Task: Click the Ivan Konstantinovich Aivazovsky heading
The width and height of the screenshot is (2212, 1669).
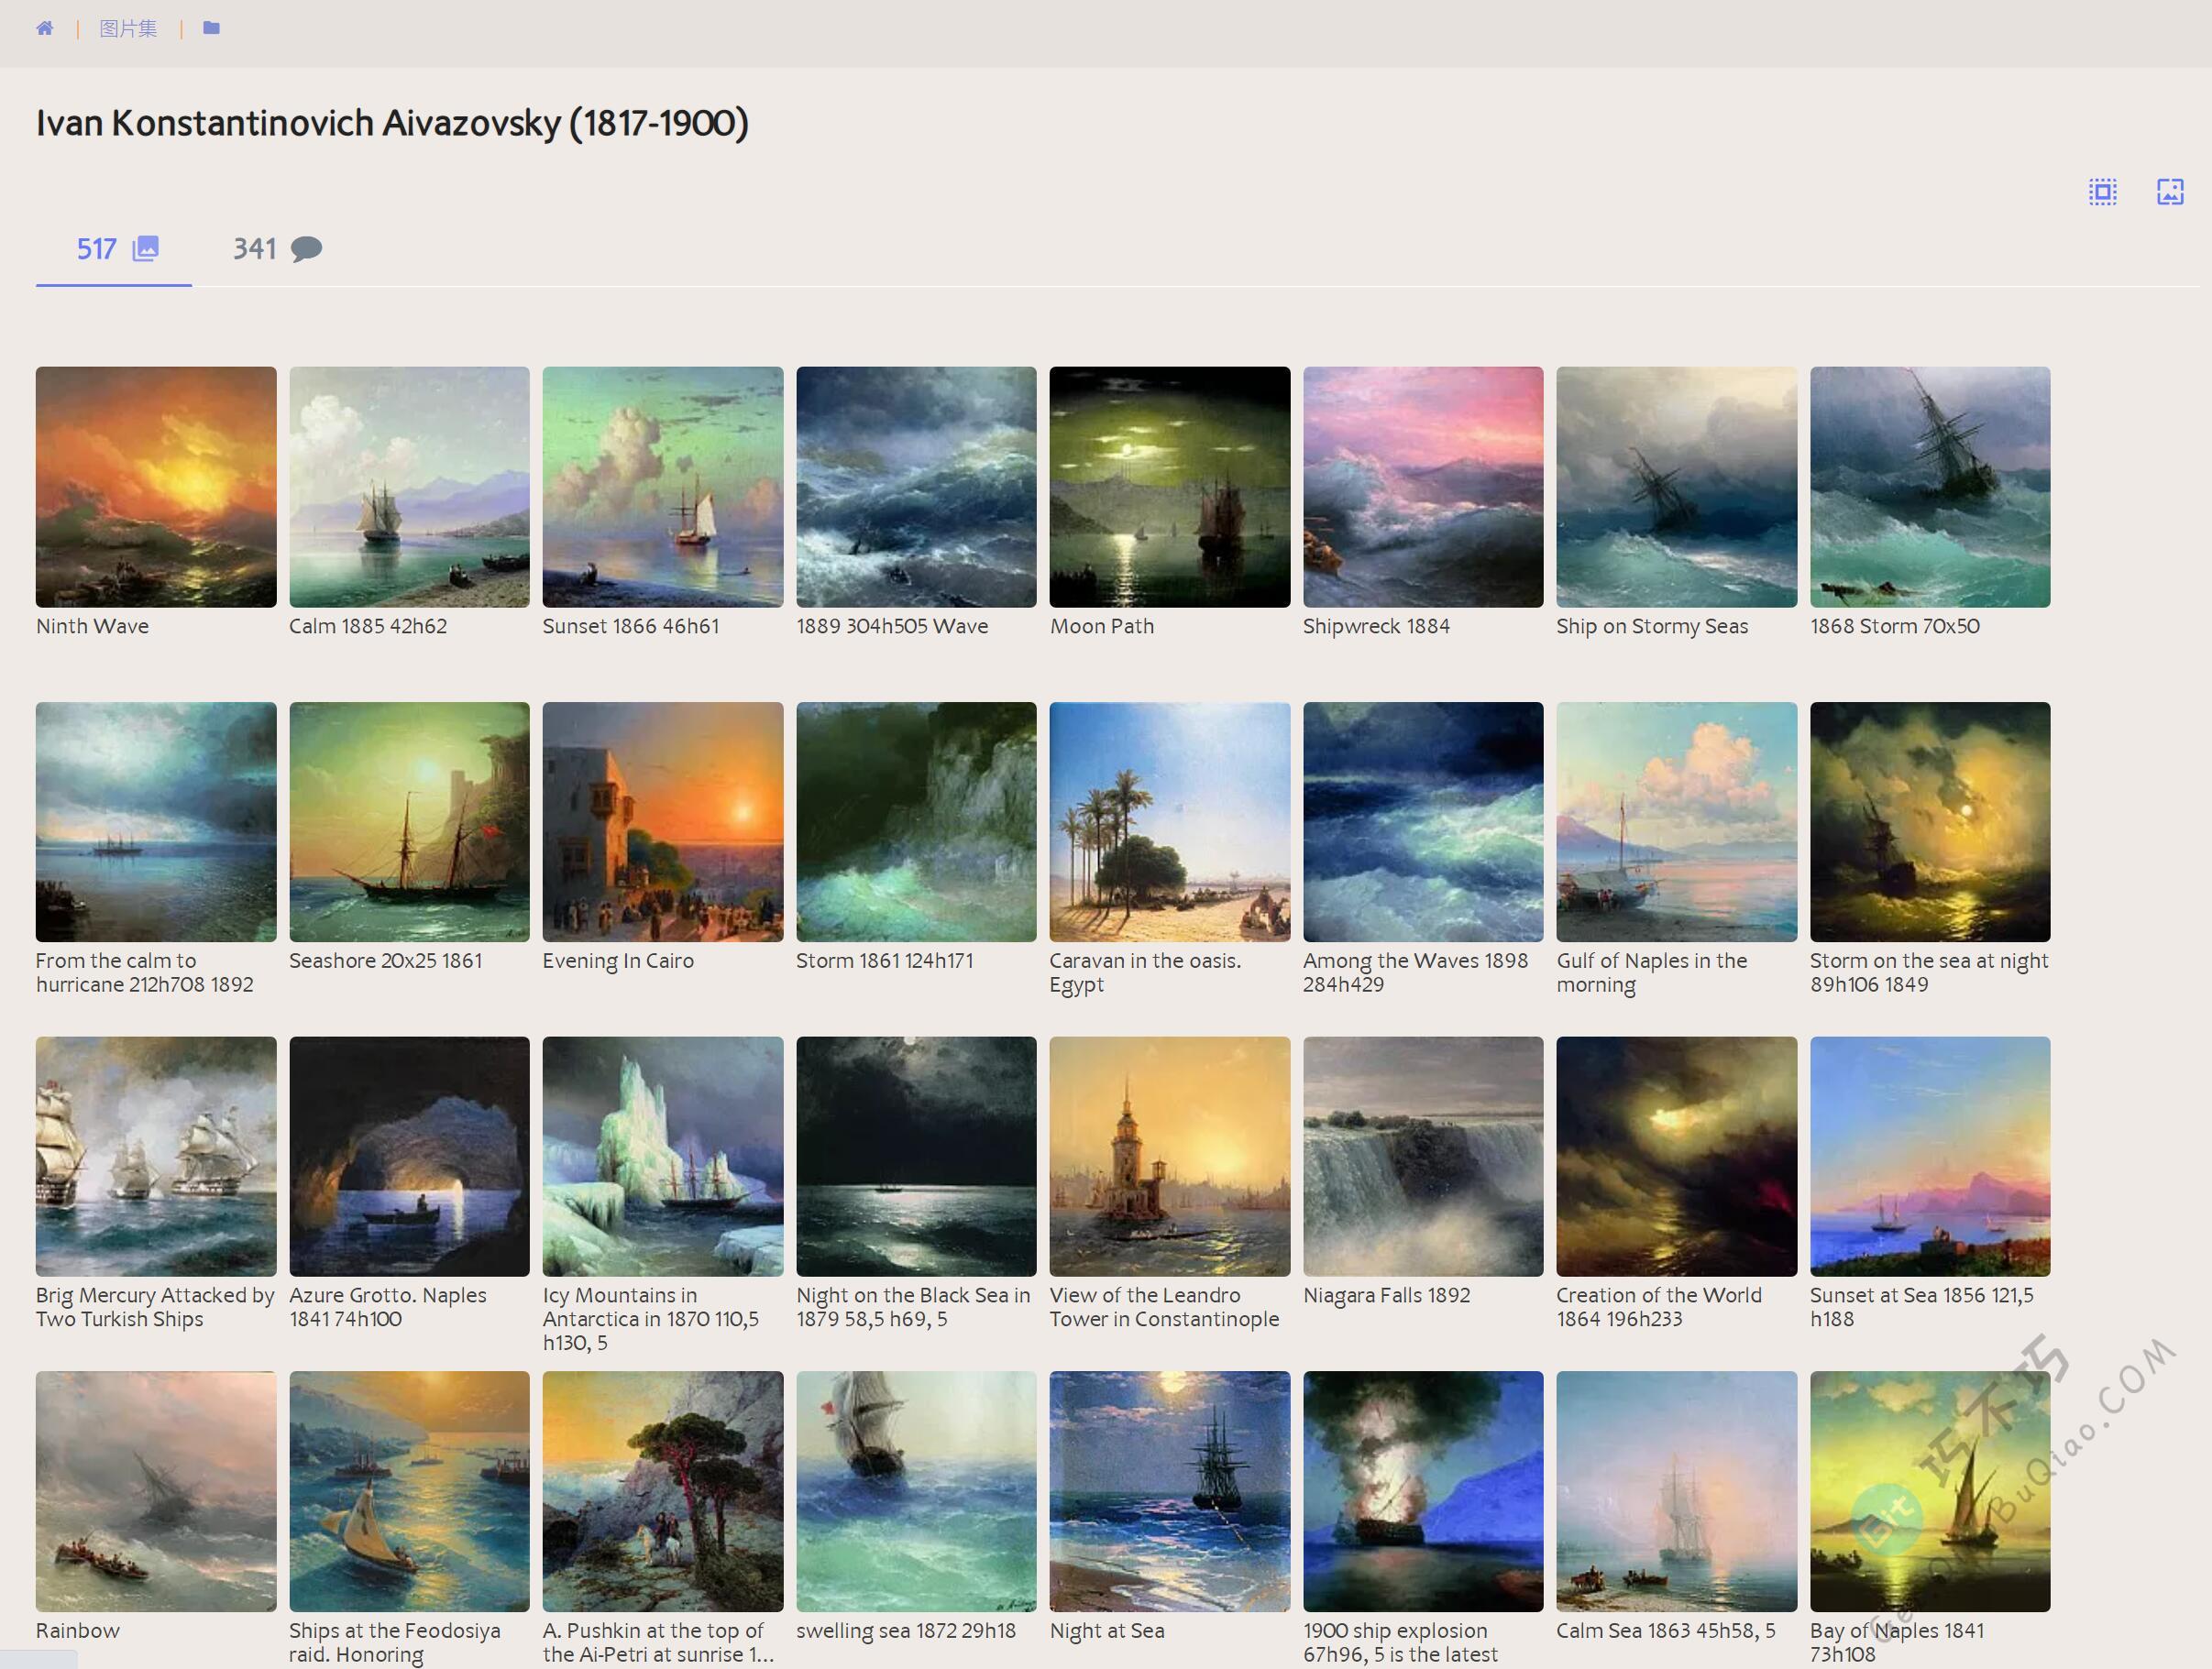Action: tap(392, 123)
